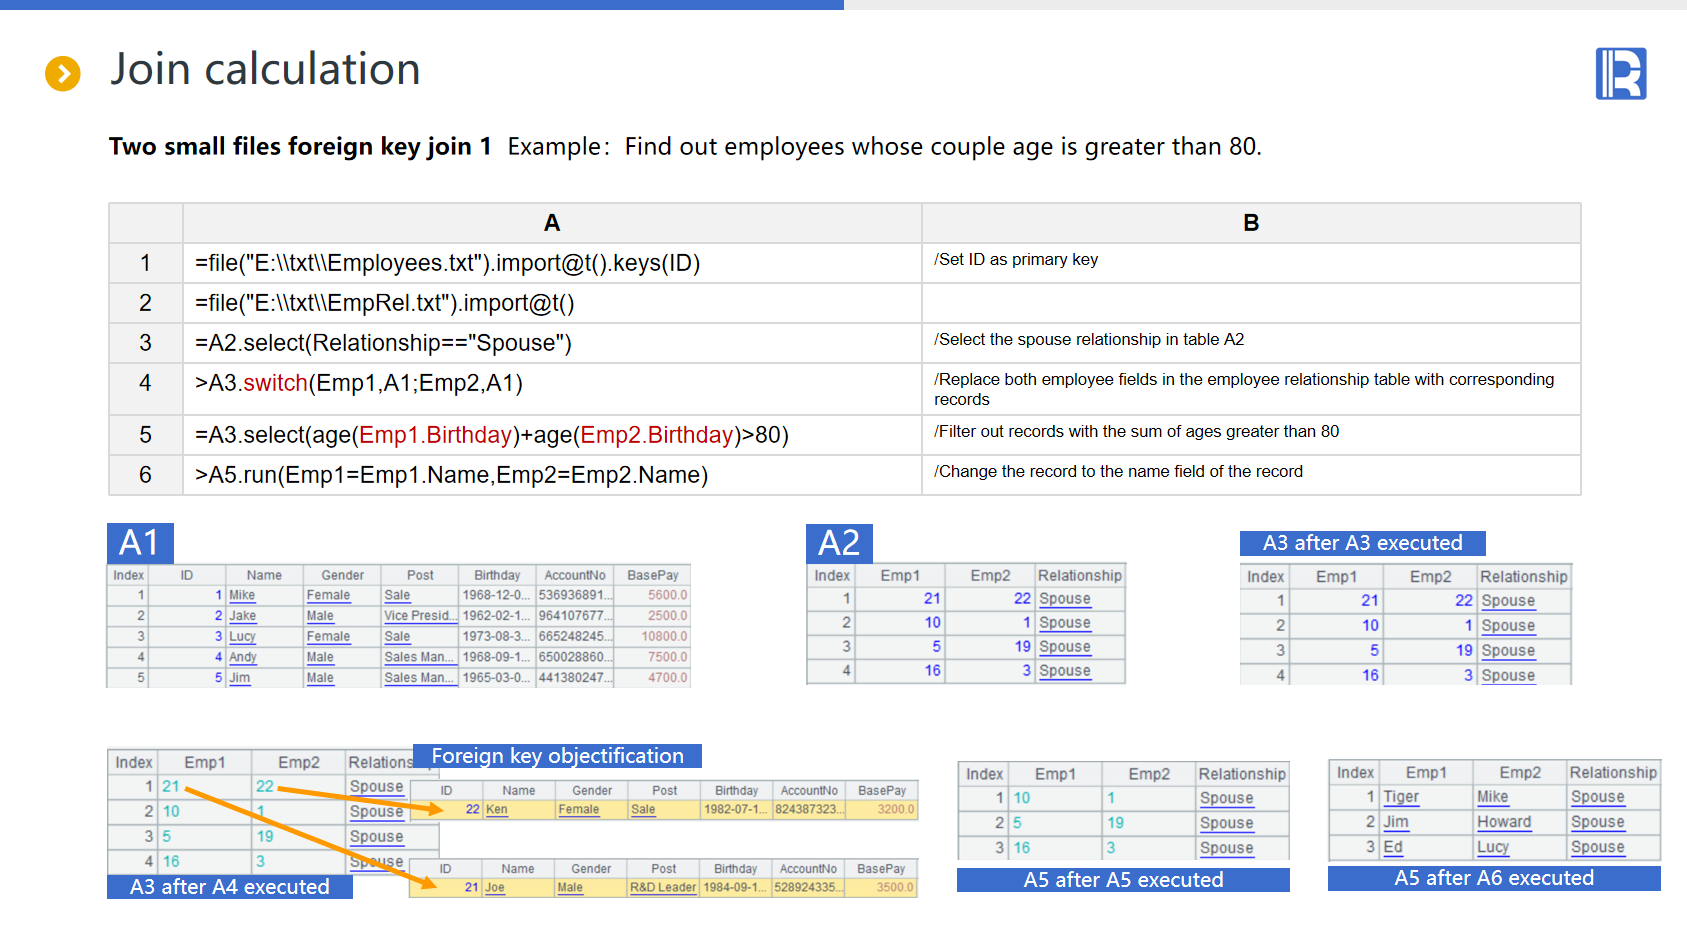Click the blue A2 table label

point(839,543)
